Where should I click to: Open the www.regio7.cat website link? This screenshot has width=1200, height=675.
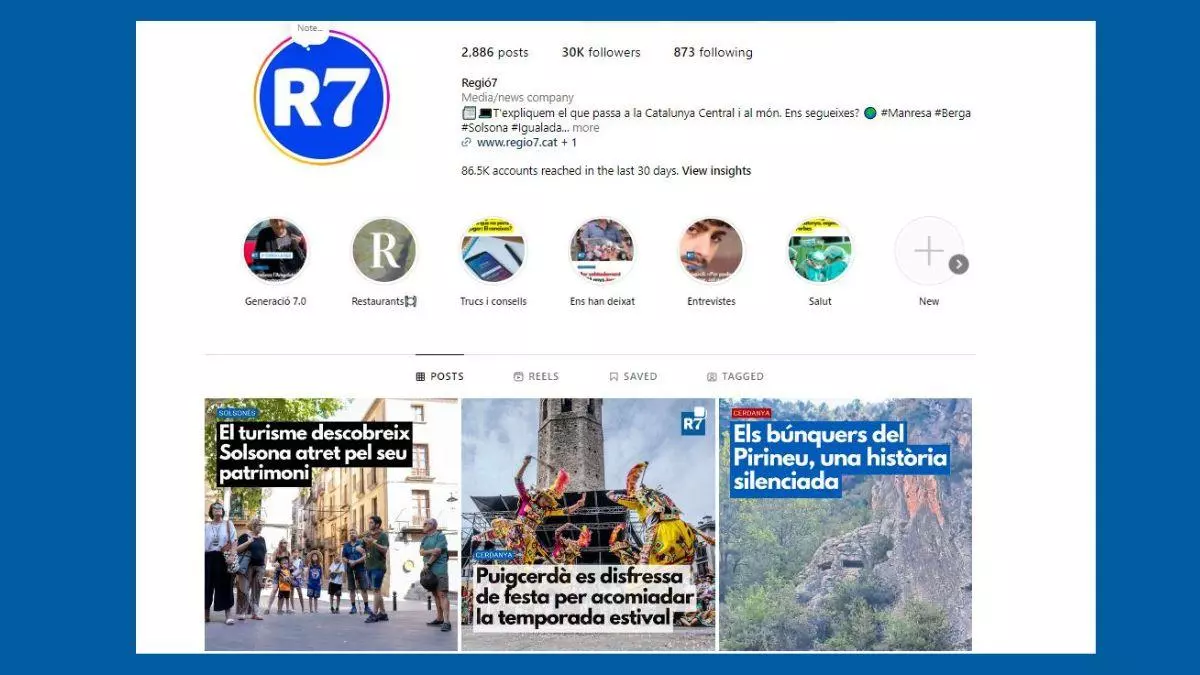tap(517, 143)
